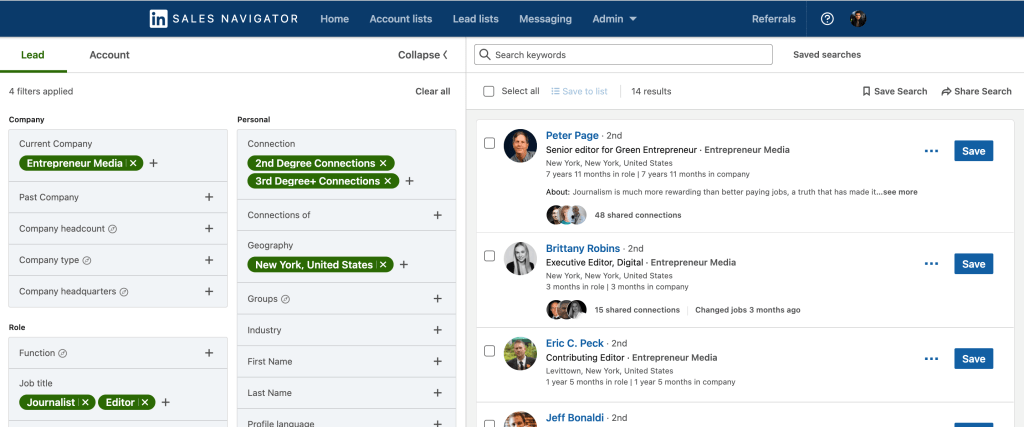This screenshot has width=1024, height=427.
Task: Remove the Journalist job title filter
Action: pyautogui.click(x=85, y=402)
